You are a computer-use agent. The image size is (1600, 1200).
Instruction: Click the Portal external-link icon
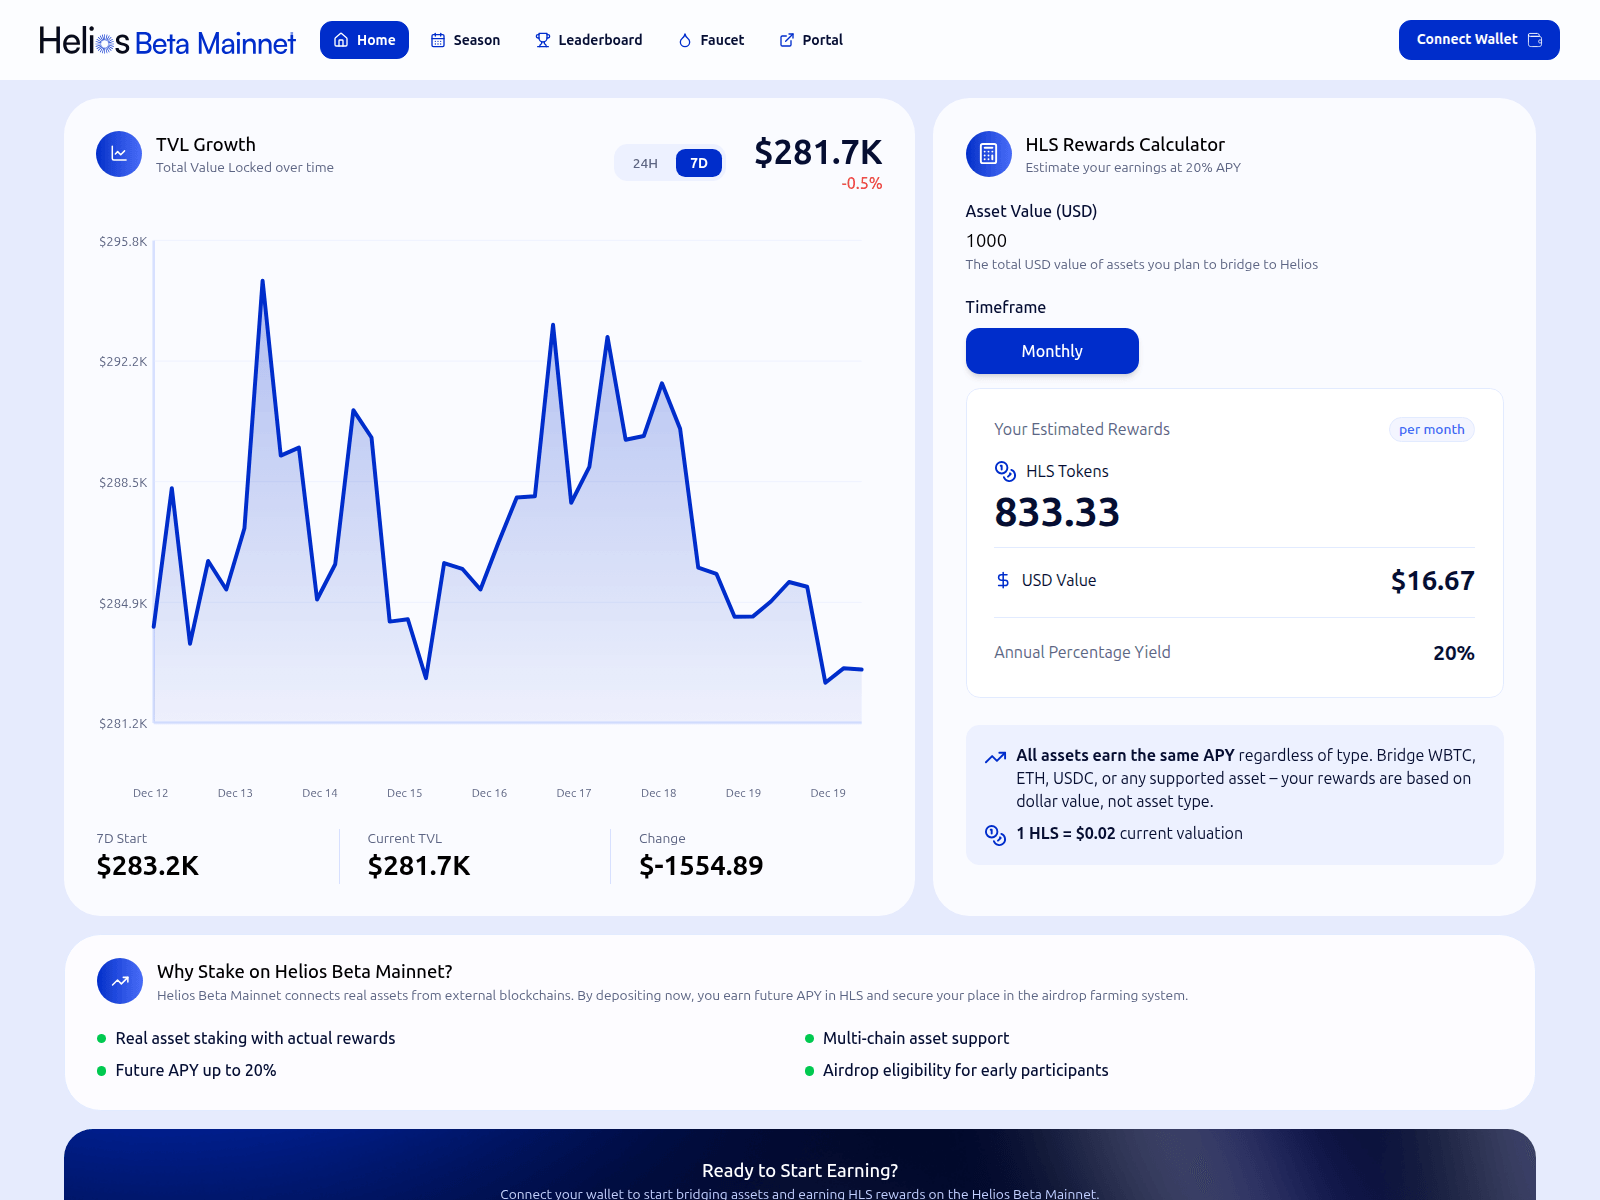tap(788, 40)
